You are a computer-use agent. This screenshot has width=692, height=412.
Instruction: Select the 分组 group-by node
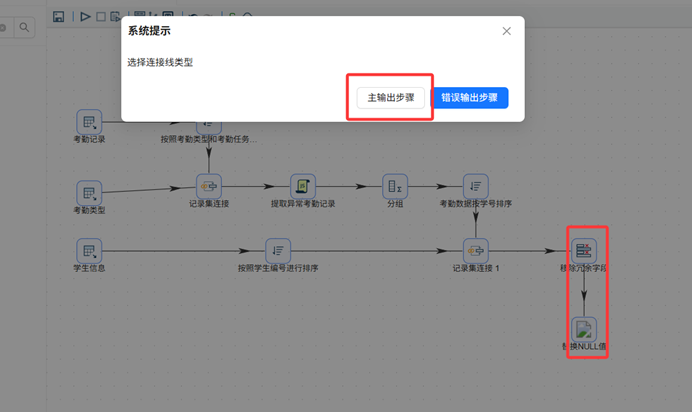395,187
